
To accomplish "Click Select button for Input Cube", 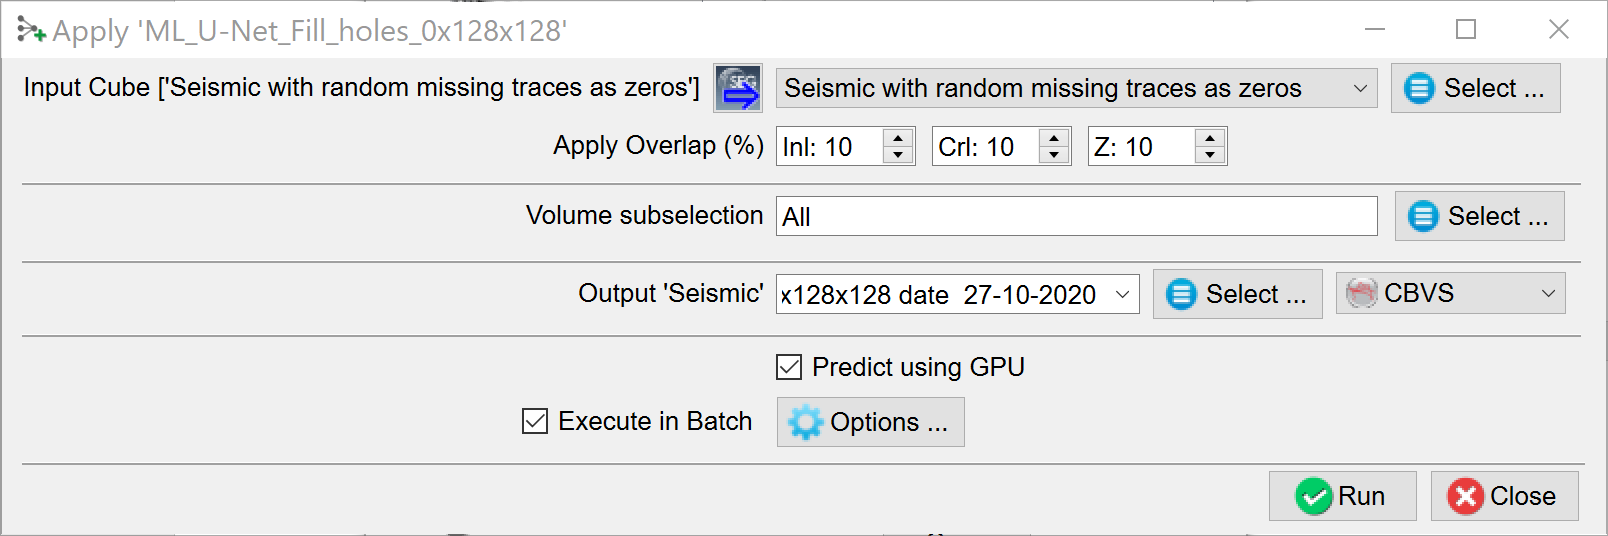I will (1475, 88).
